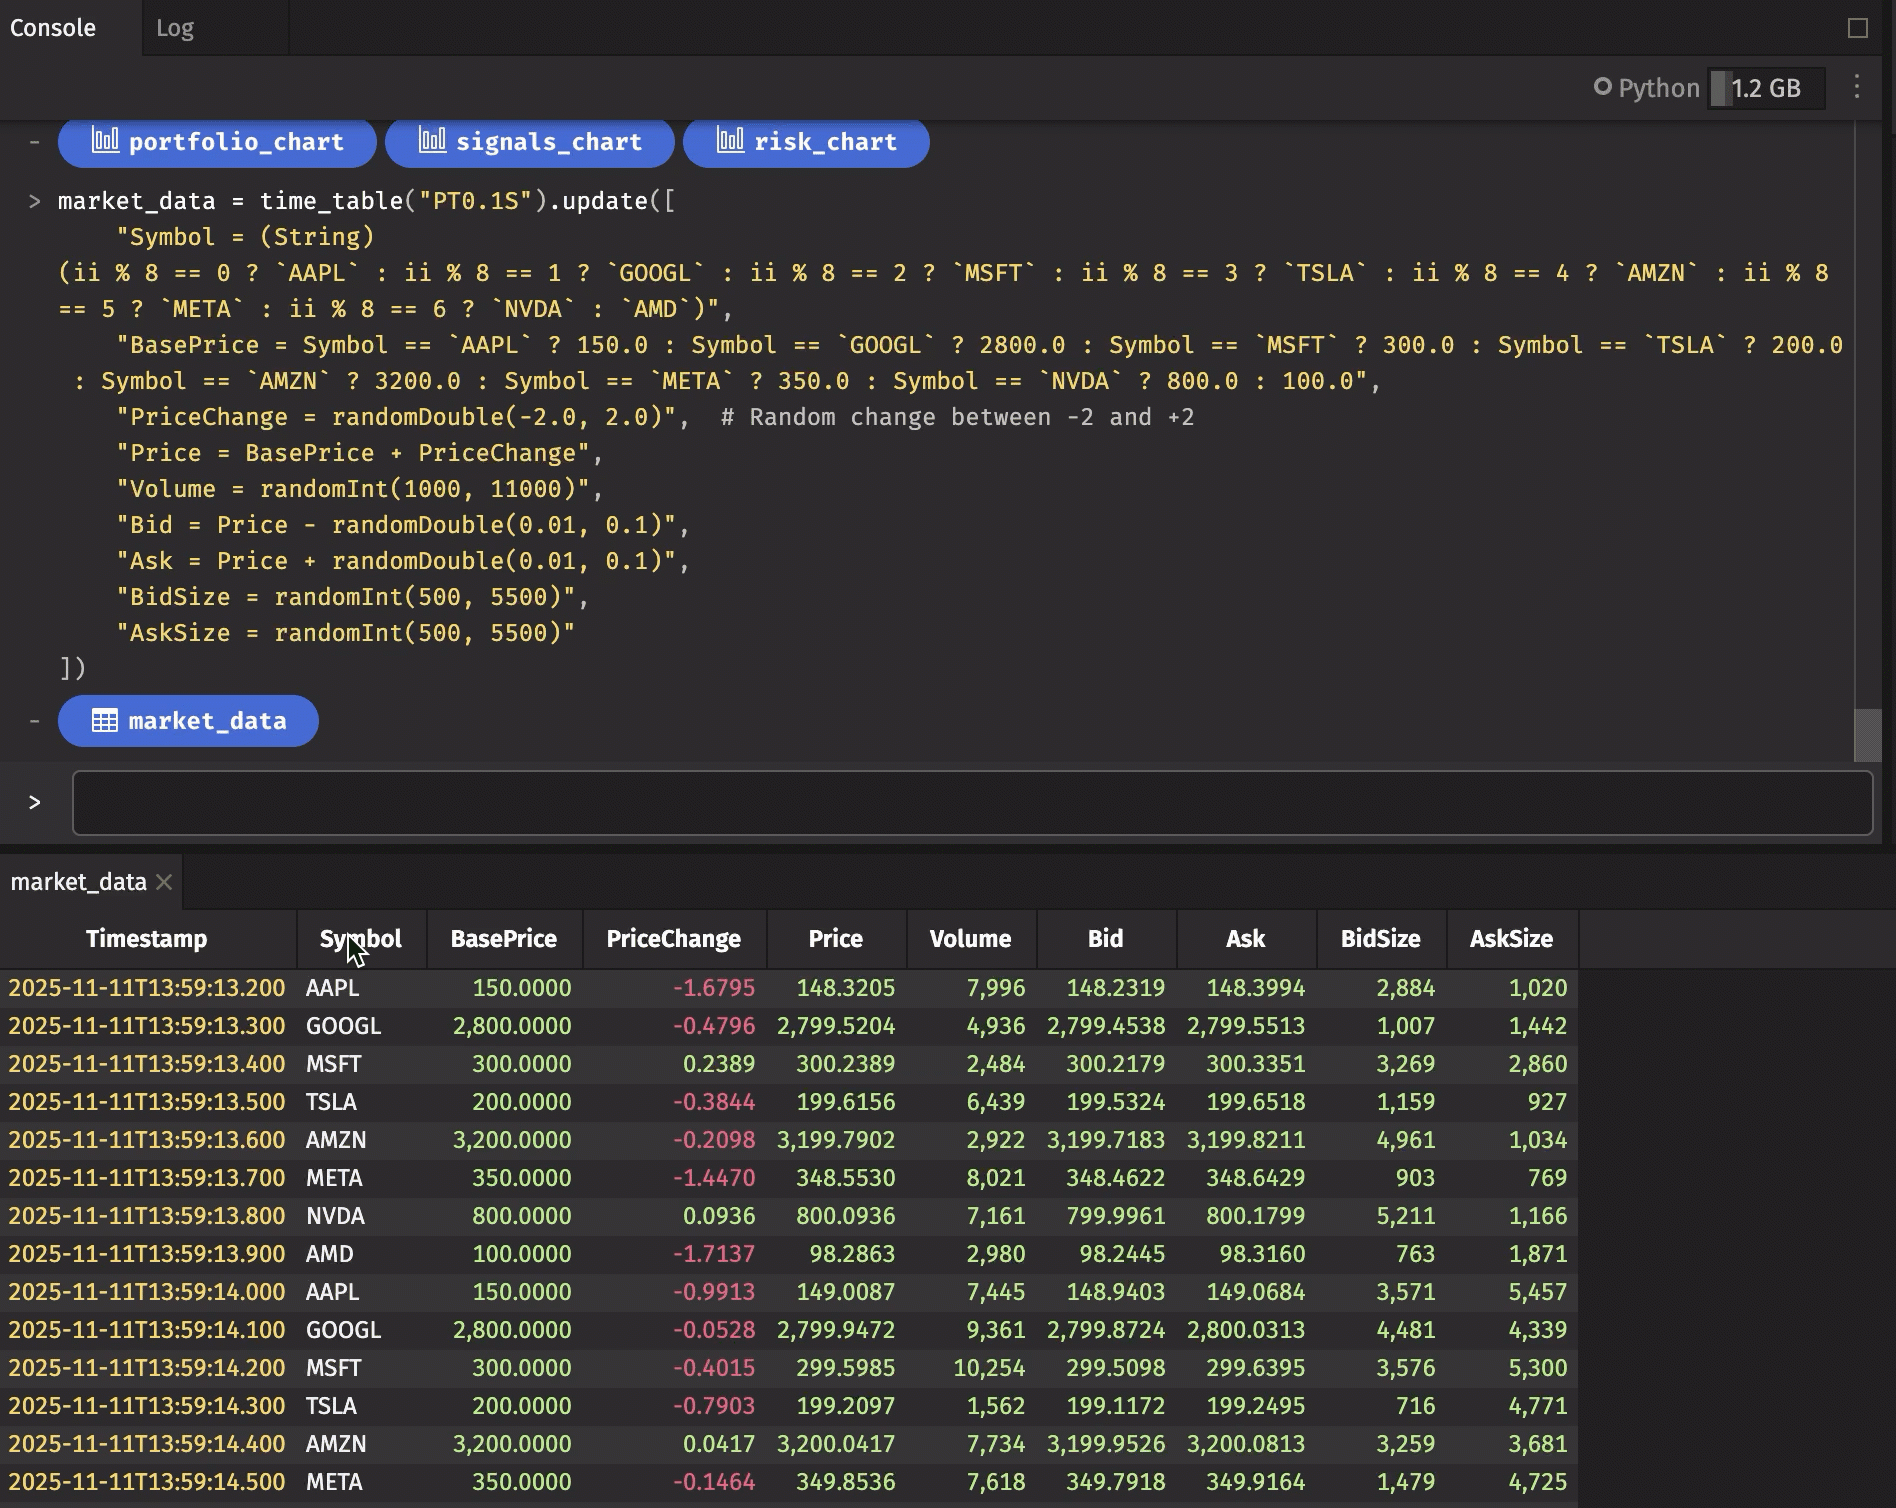
Task: Sort the table by Symbol column
Action: click(361, 938)
